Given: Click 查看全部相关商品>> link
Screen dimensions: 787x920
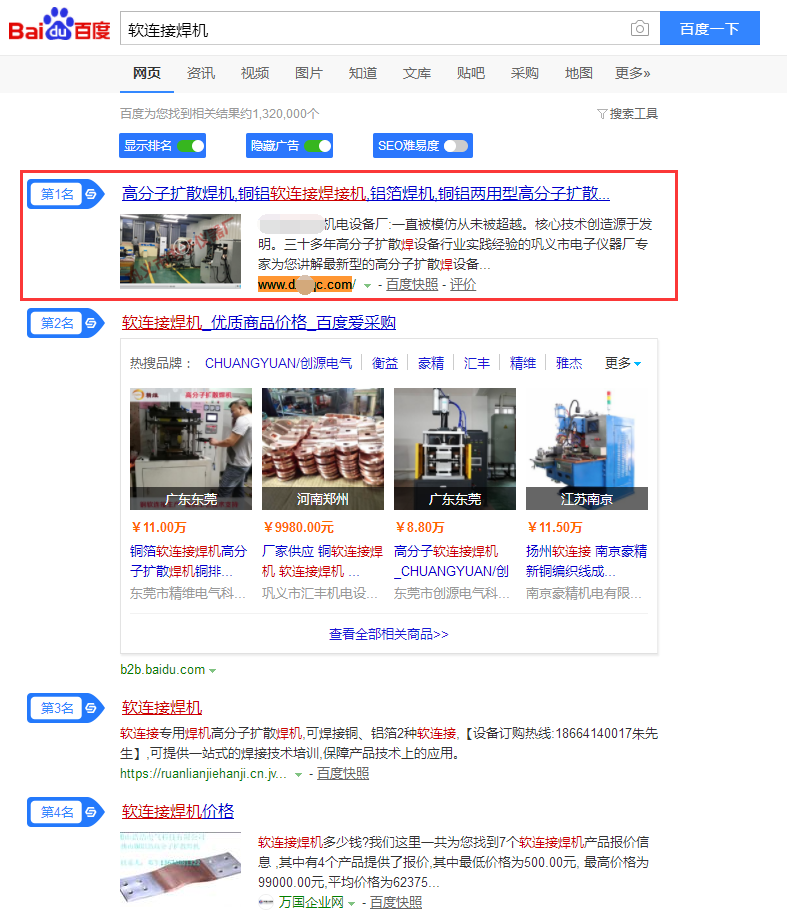Looking at the screenshot, I should coord(389,634).
